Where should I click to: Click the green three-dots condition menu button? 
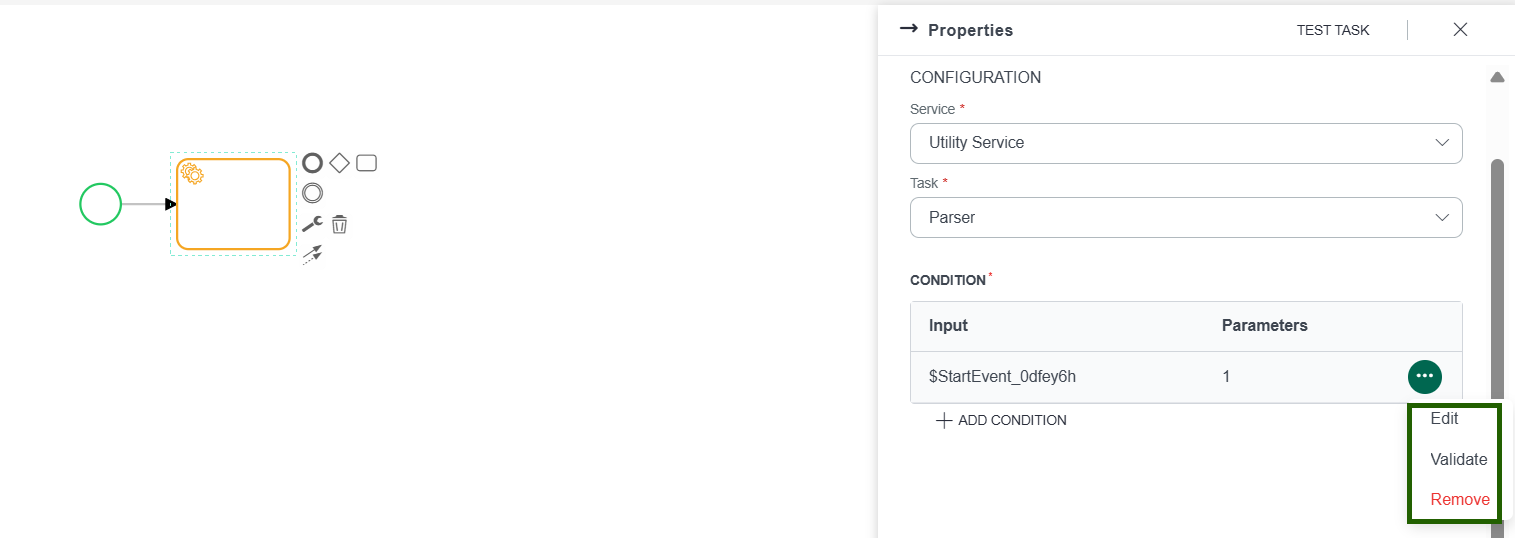[1425, 376]
